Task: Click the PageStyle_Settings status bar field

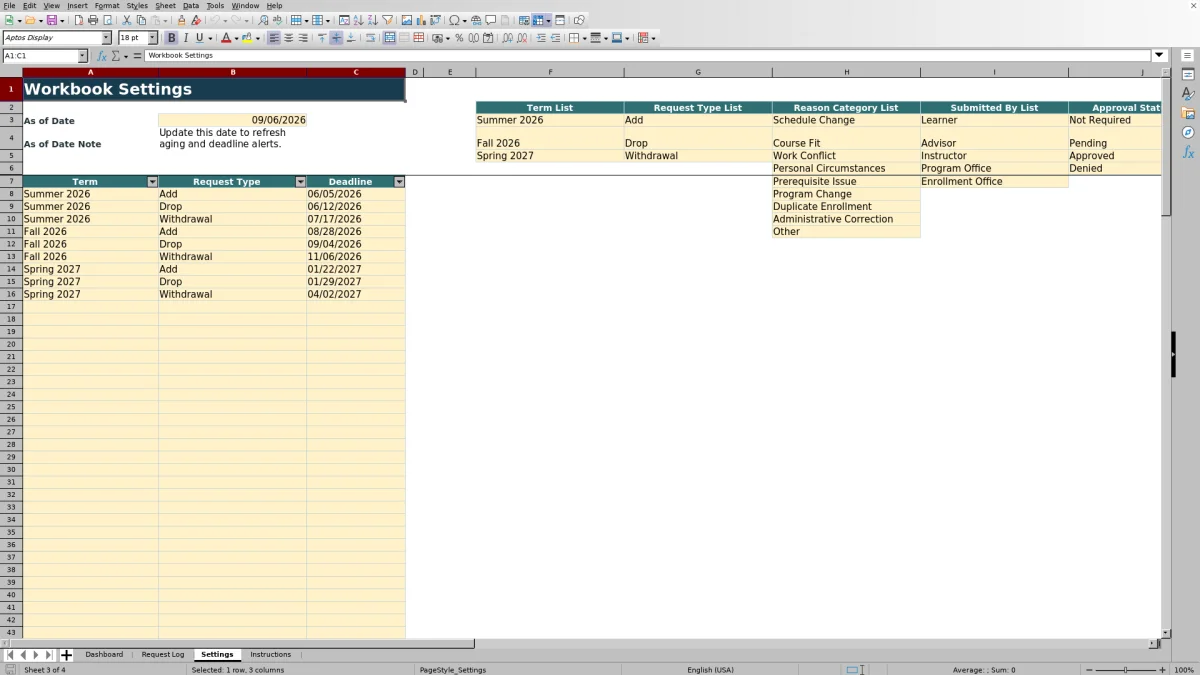Action: [x=453, y=670]
